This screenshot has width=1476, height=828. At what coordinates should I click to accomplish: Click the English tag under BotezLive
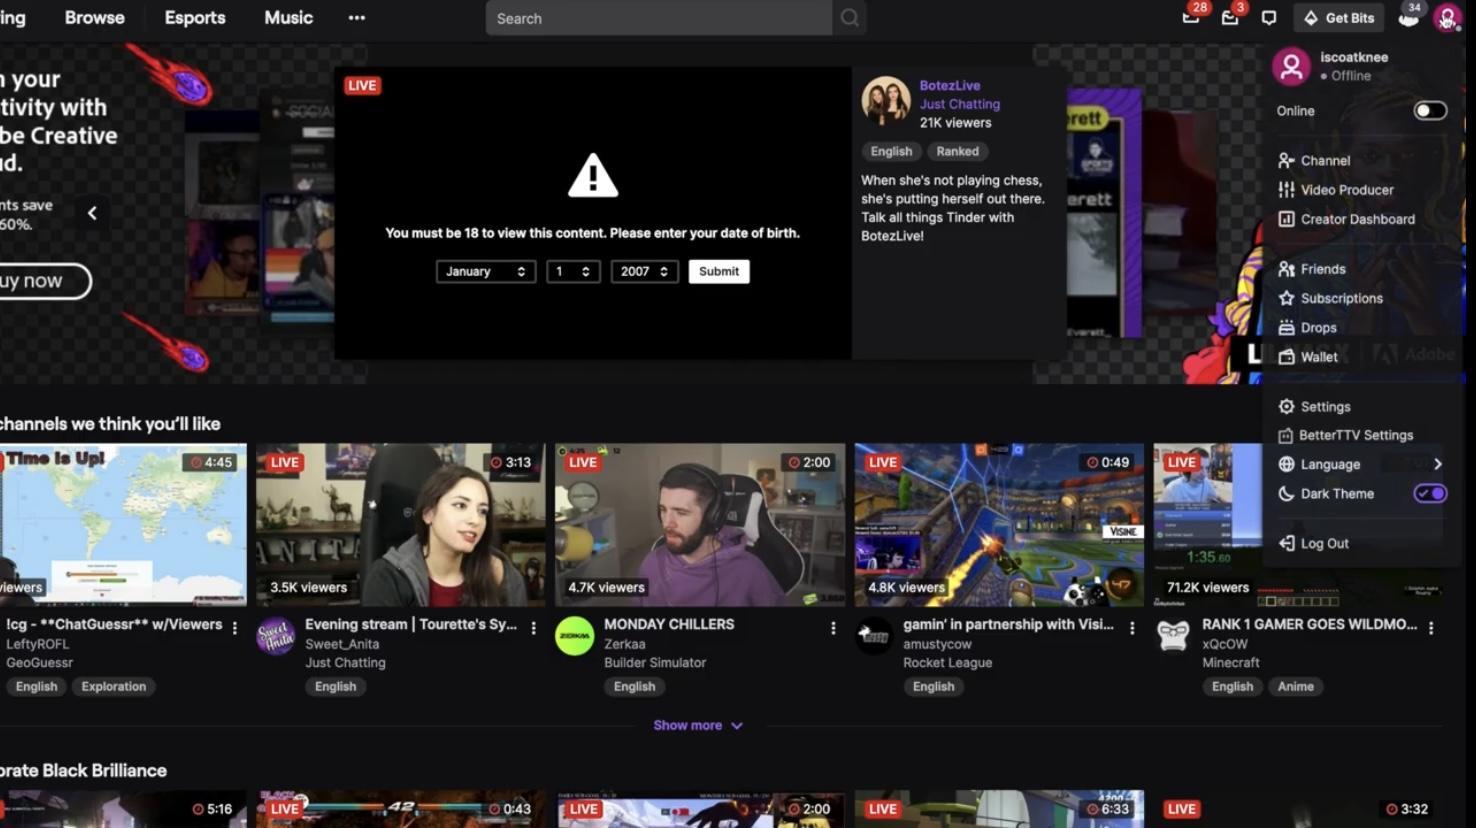click(x=891, y=151)
